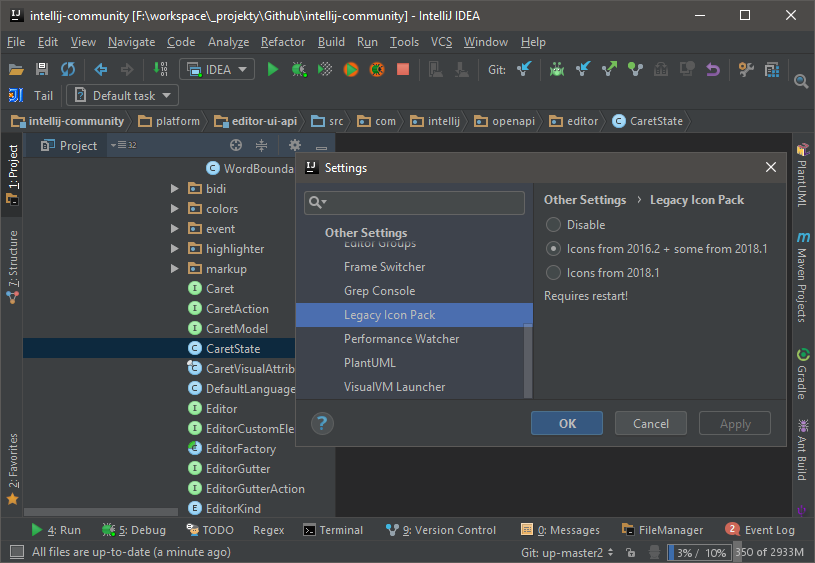Open the VCS menu
815x563 pixels.
tap(441, 42)
